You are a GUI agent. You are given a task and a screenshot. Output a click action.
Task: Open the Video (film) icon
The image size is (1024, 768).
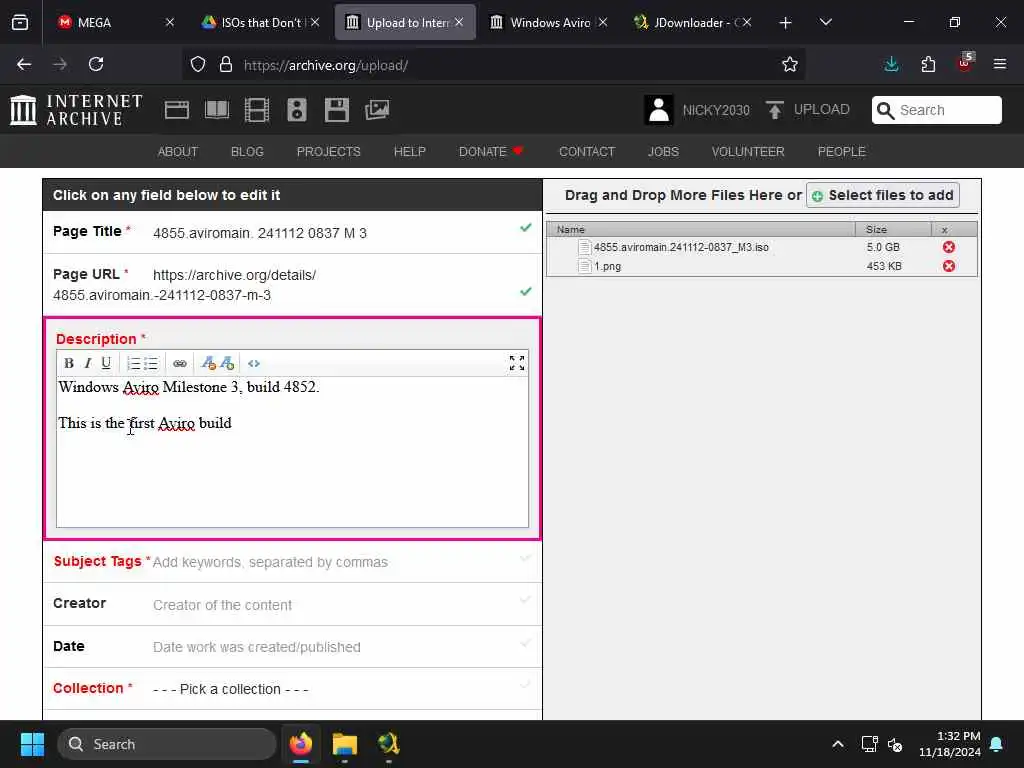tap(257, 110)
